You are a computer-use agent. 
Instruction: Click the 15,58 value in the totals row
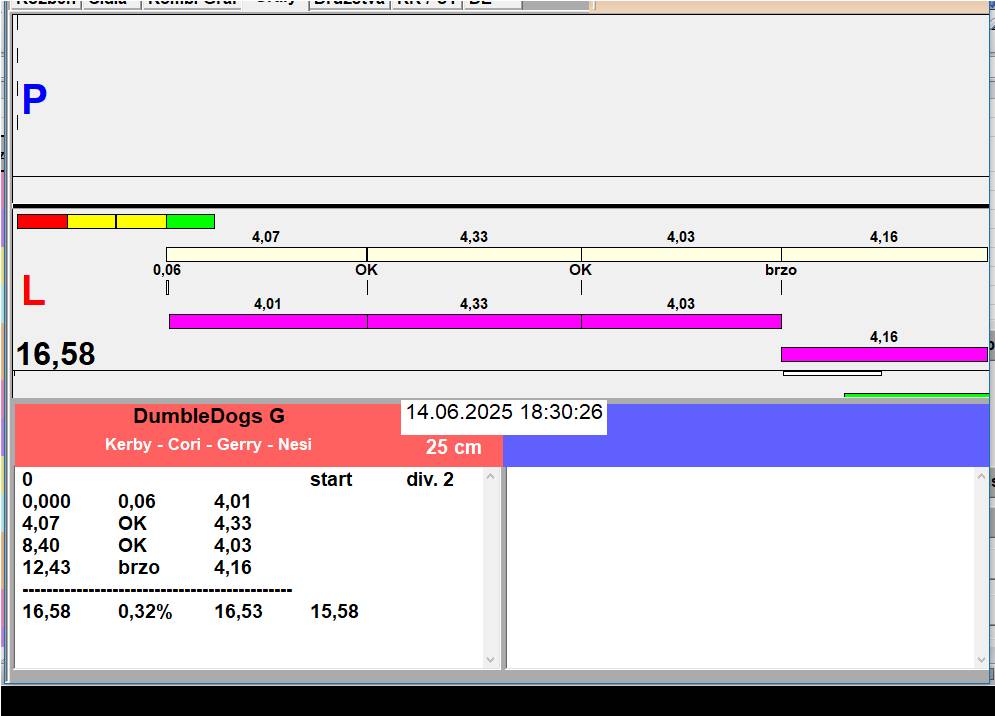334,611
